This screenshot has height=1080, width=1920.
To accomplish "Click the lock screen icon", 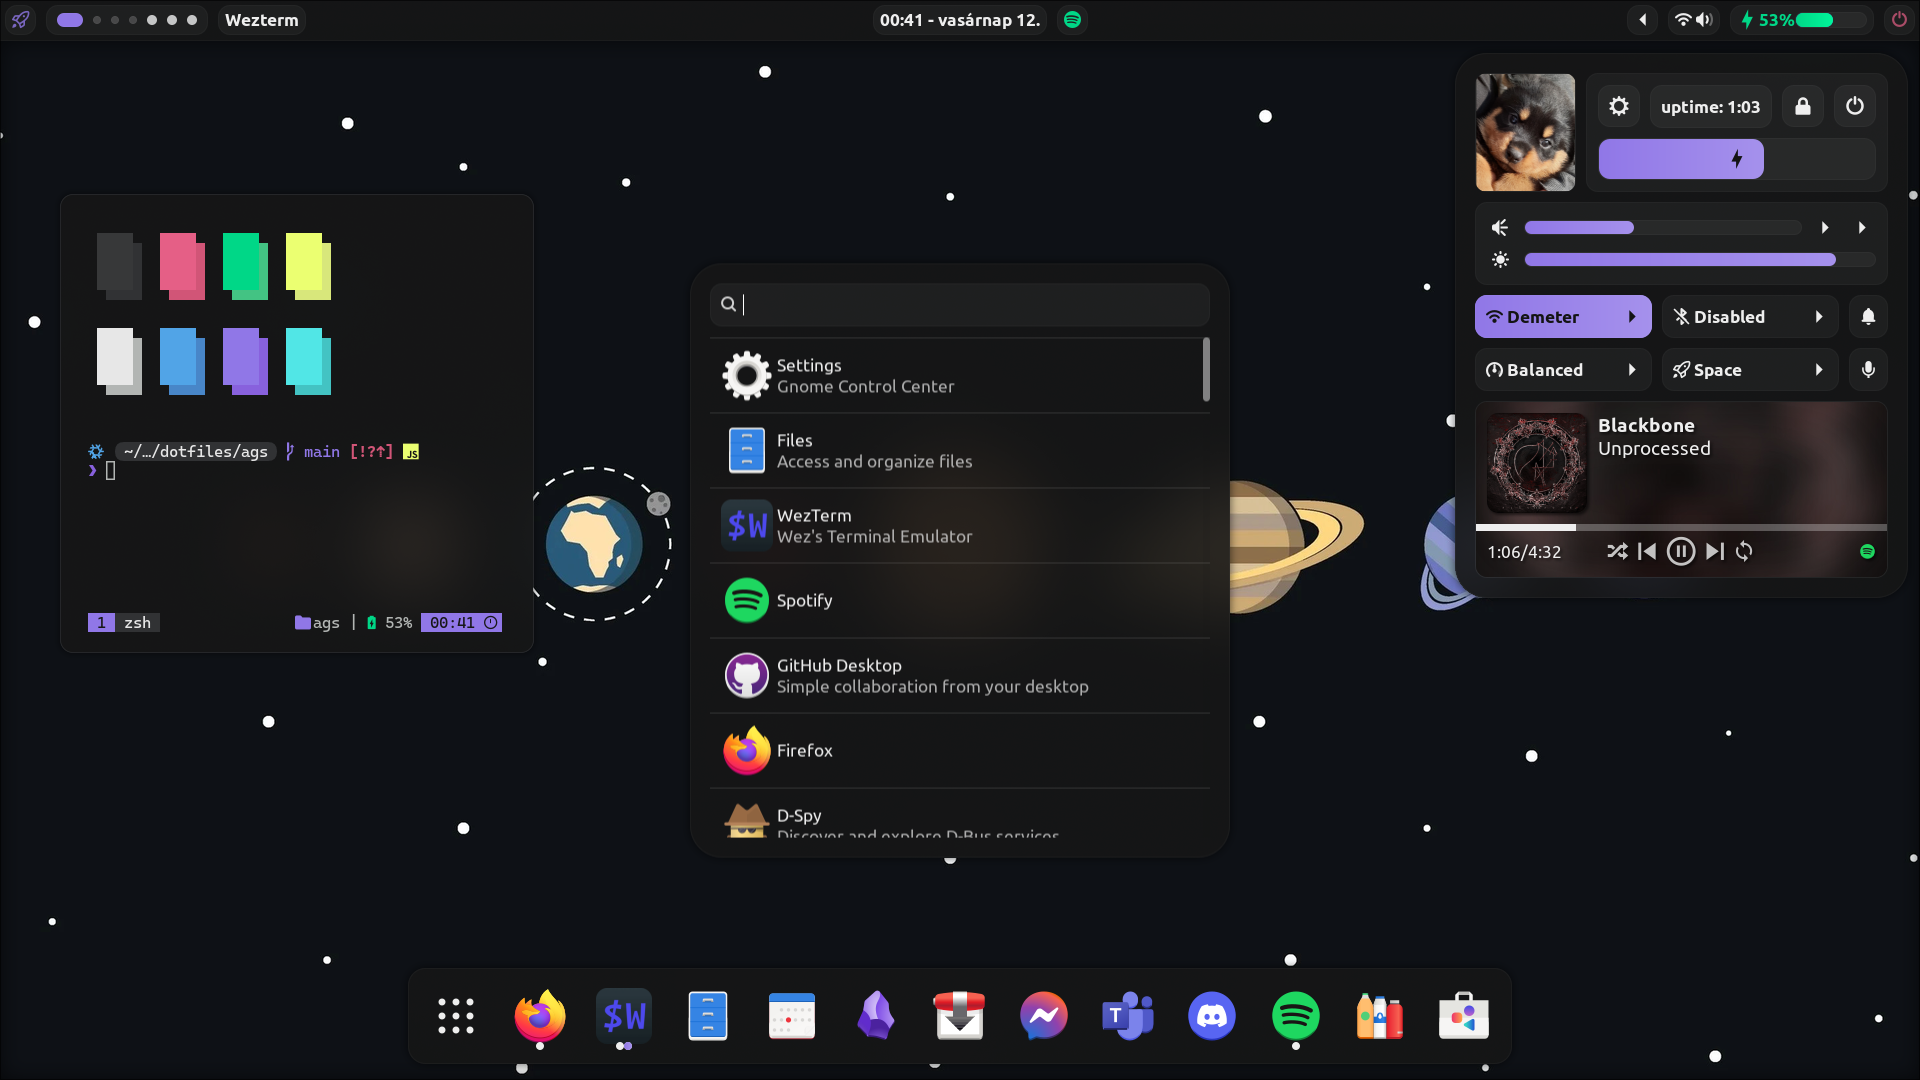I will tap(1803, 106).
